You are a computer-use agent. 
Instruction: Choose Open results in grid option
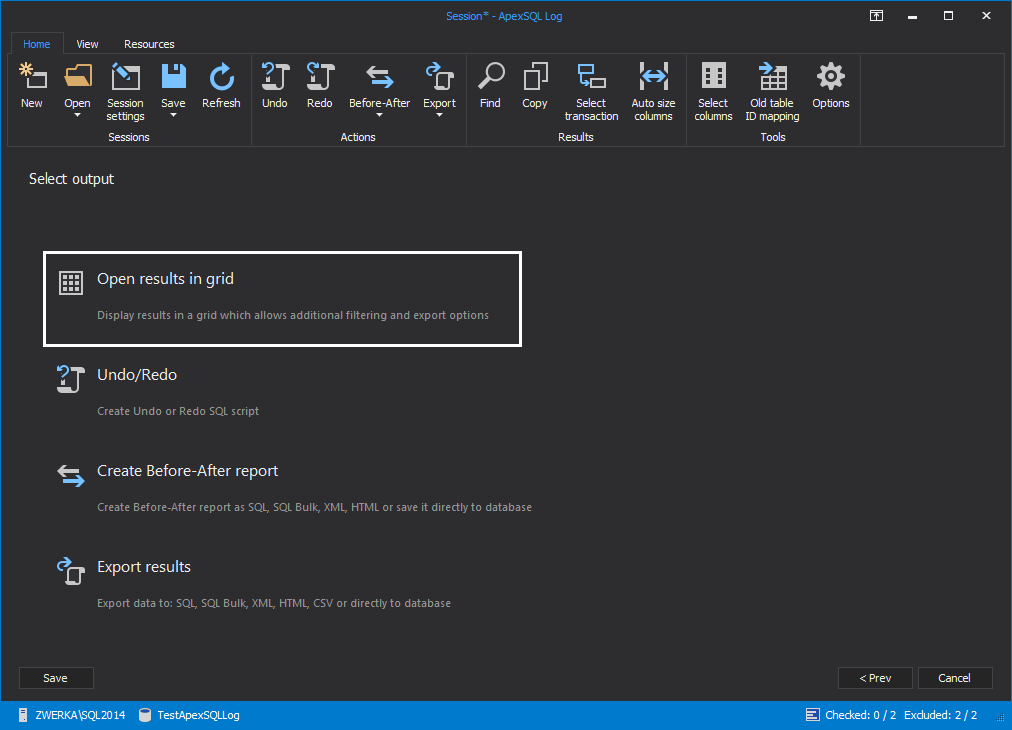(282, 298)
